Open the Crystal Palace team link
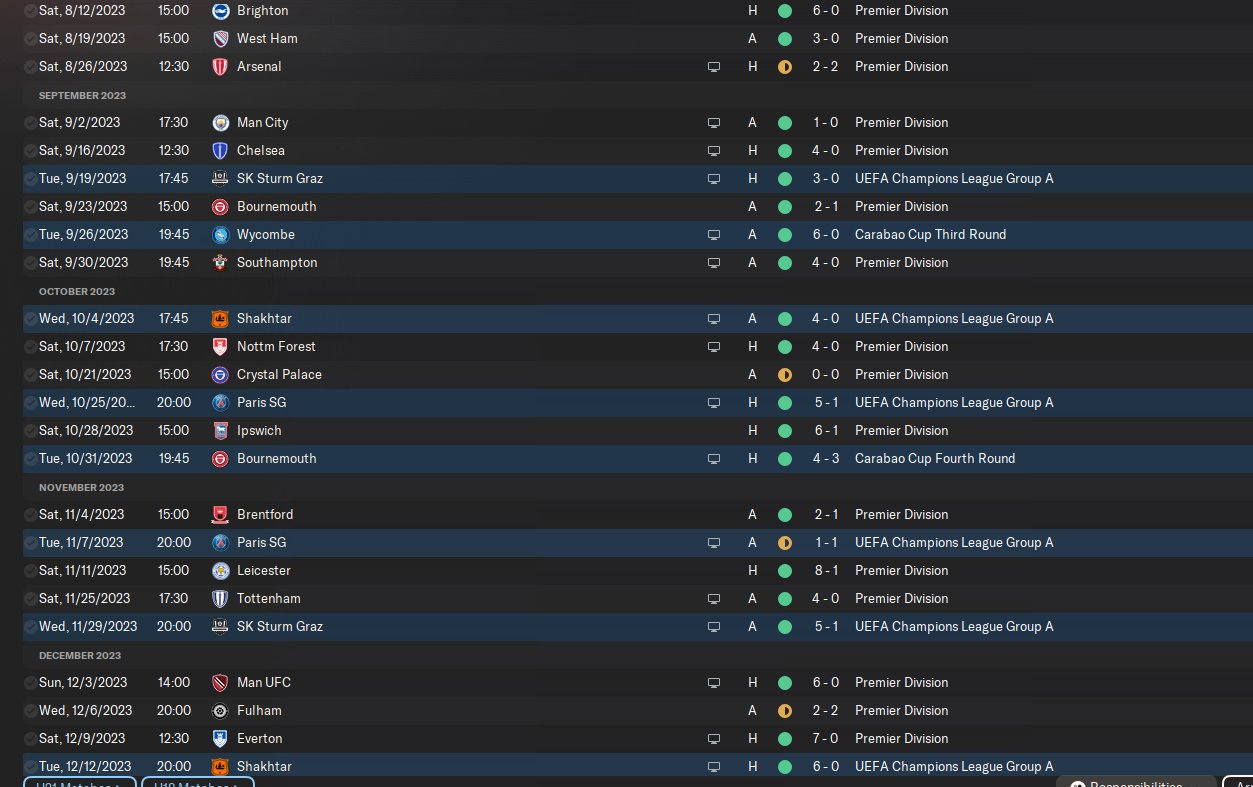This screenshot has height=787, width=1253. [279, 375]
